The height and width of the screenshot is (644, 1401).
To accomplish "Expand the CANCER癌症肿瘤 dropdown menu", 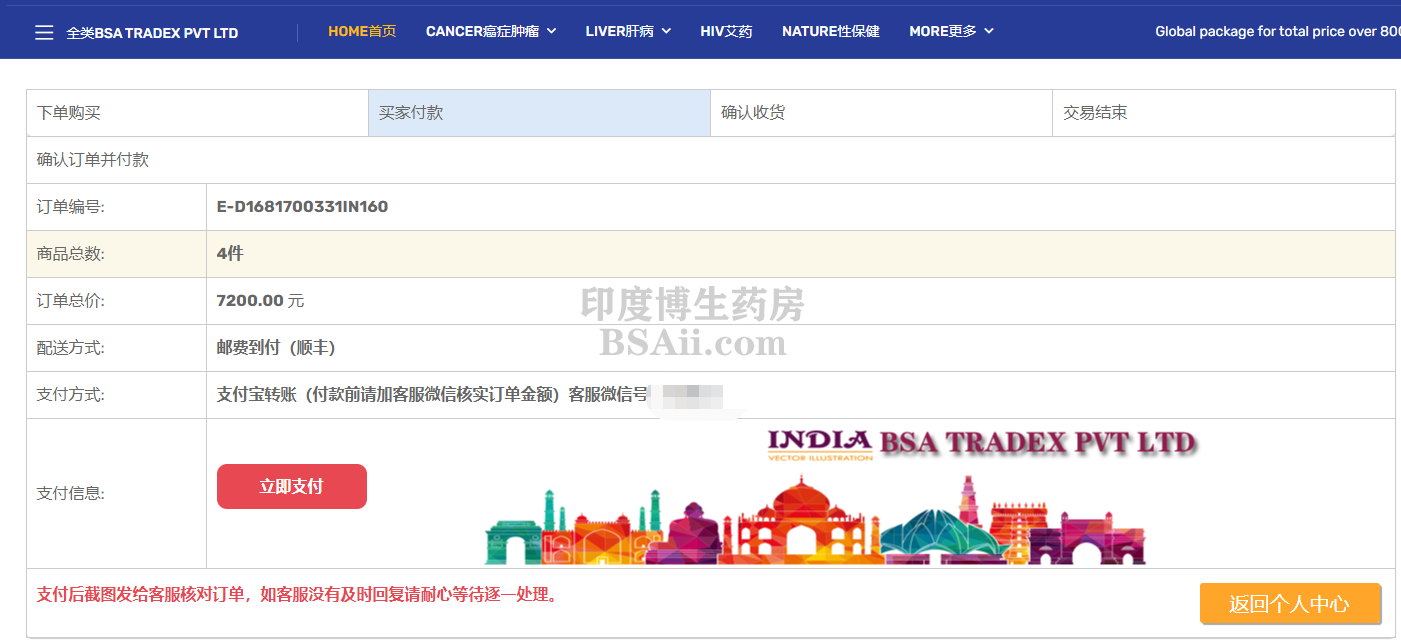I will point(491,31).
